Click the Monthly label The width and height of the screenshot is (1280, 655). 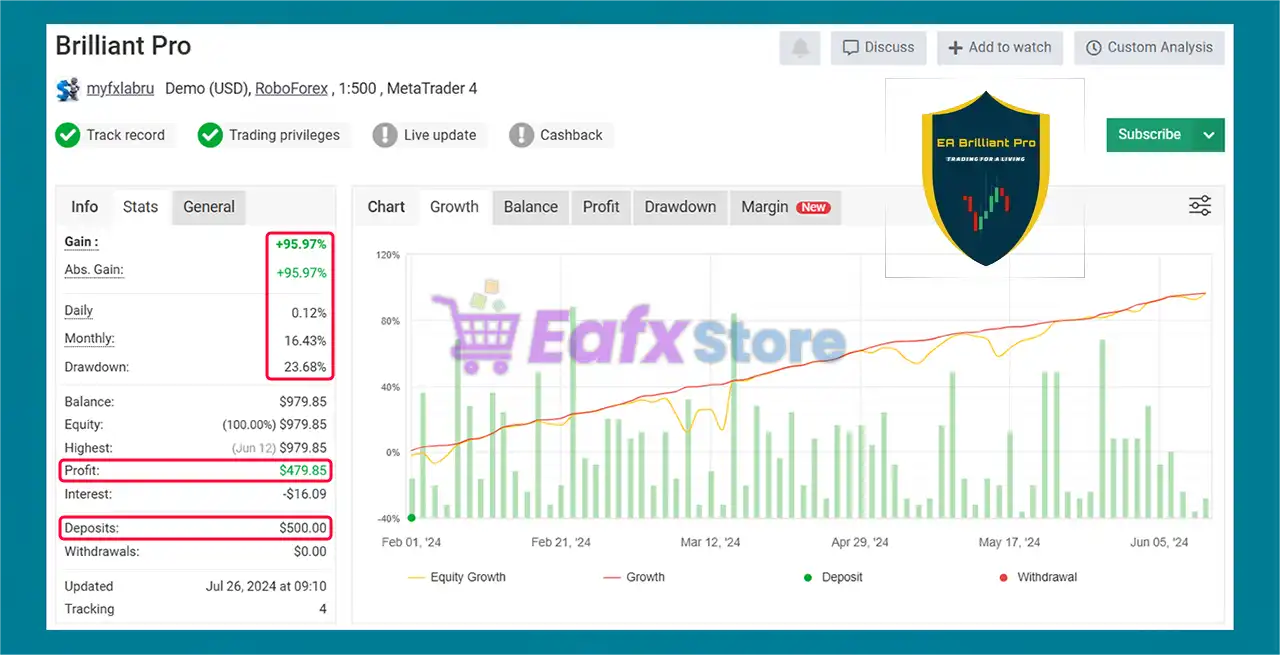pyautogui.click(x=89, y=339)
